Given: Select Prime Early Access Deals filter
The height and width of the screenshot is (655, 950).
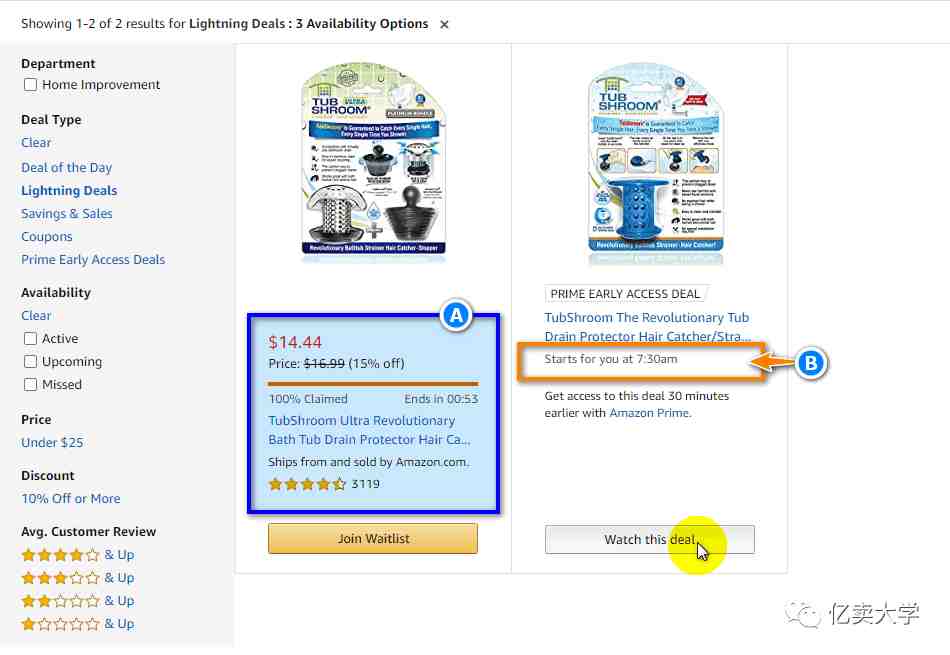Looking at the screenshot, I should 93,259.
